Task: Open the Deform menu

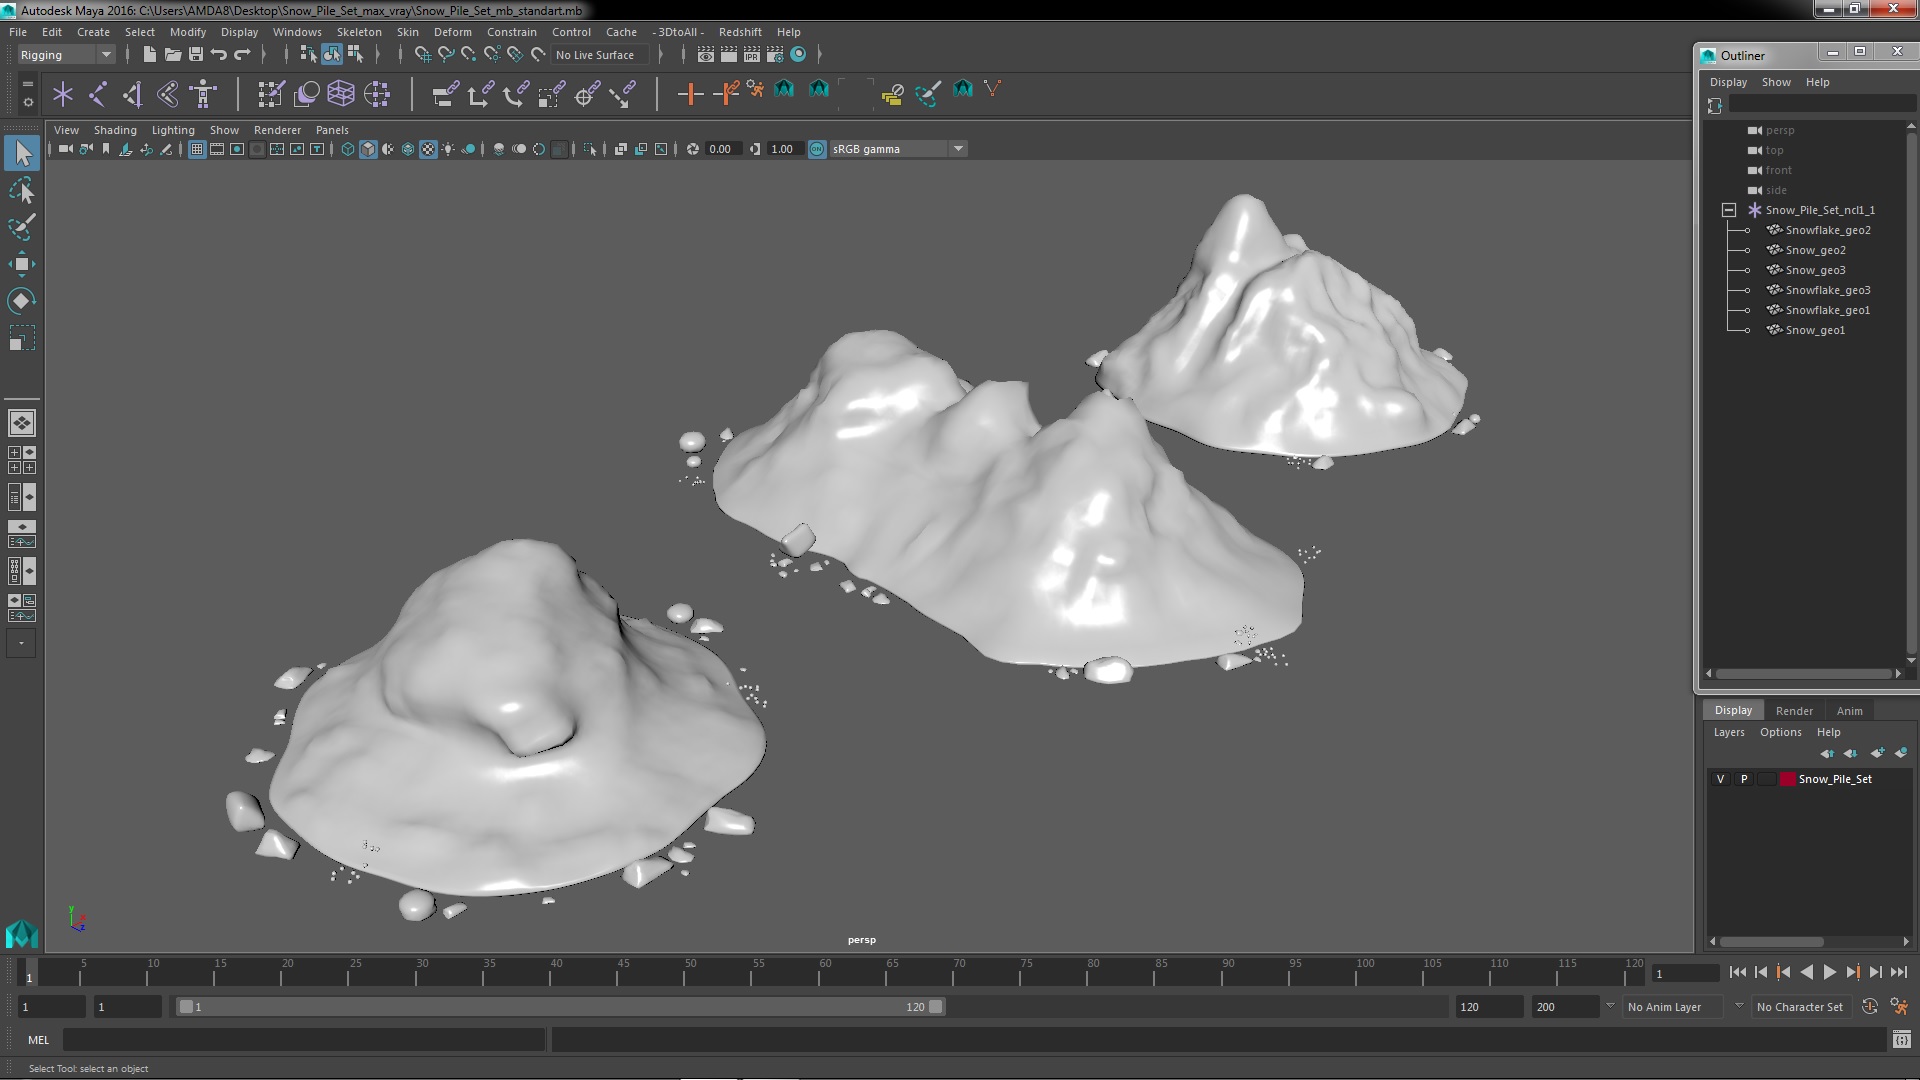Action: pyautogui.click(x=452, y=32)
